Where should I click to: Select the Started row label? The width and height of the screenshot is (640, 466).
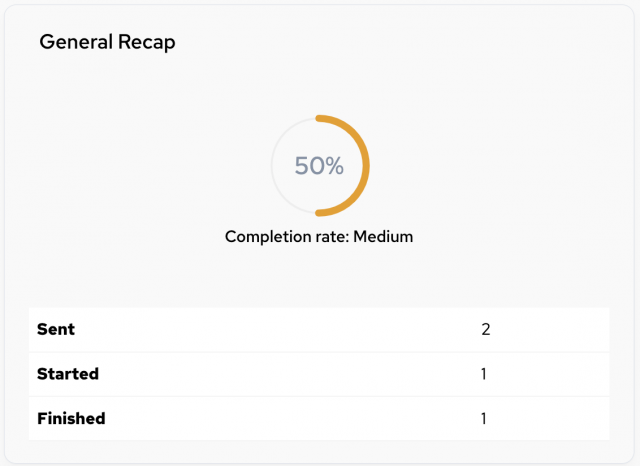(68, 374)
